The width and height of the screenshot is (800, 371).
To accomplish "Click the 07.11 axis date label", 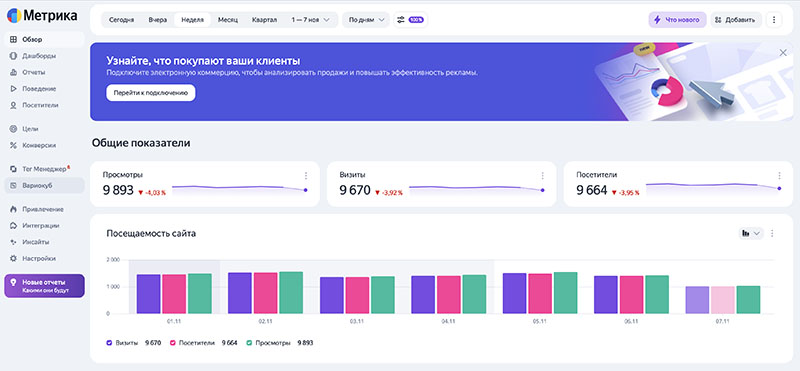I will (x=722, y=321).
